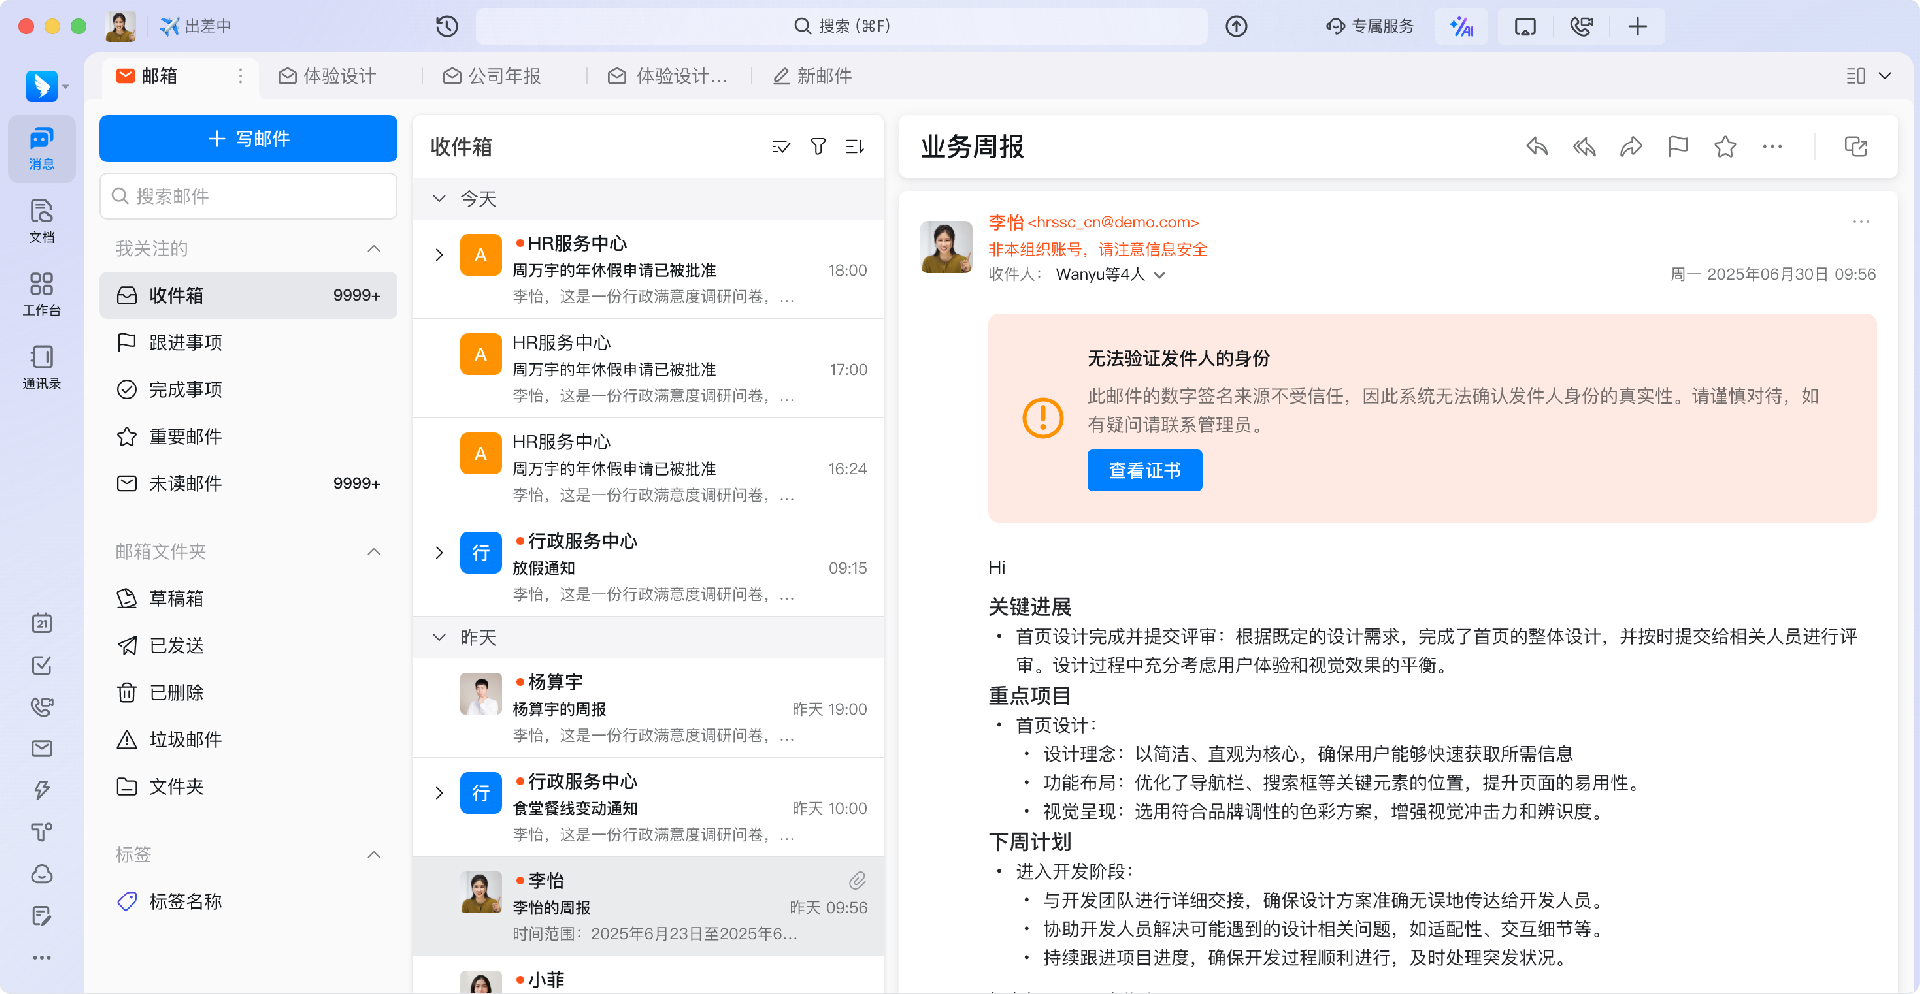Collapse the 我关注的 section
The image size is (1920, 994).
pos(374,248)
